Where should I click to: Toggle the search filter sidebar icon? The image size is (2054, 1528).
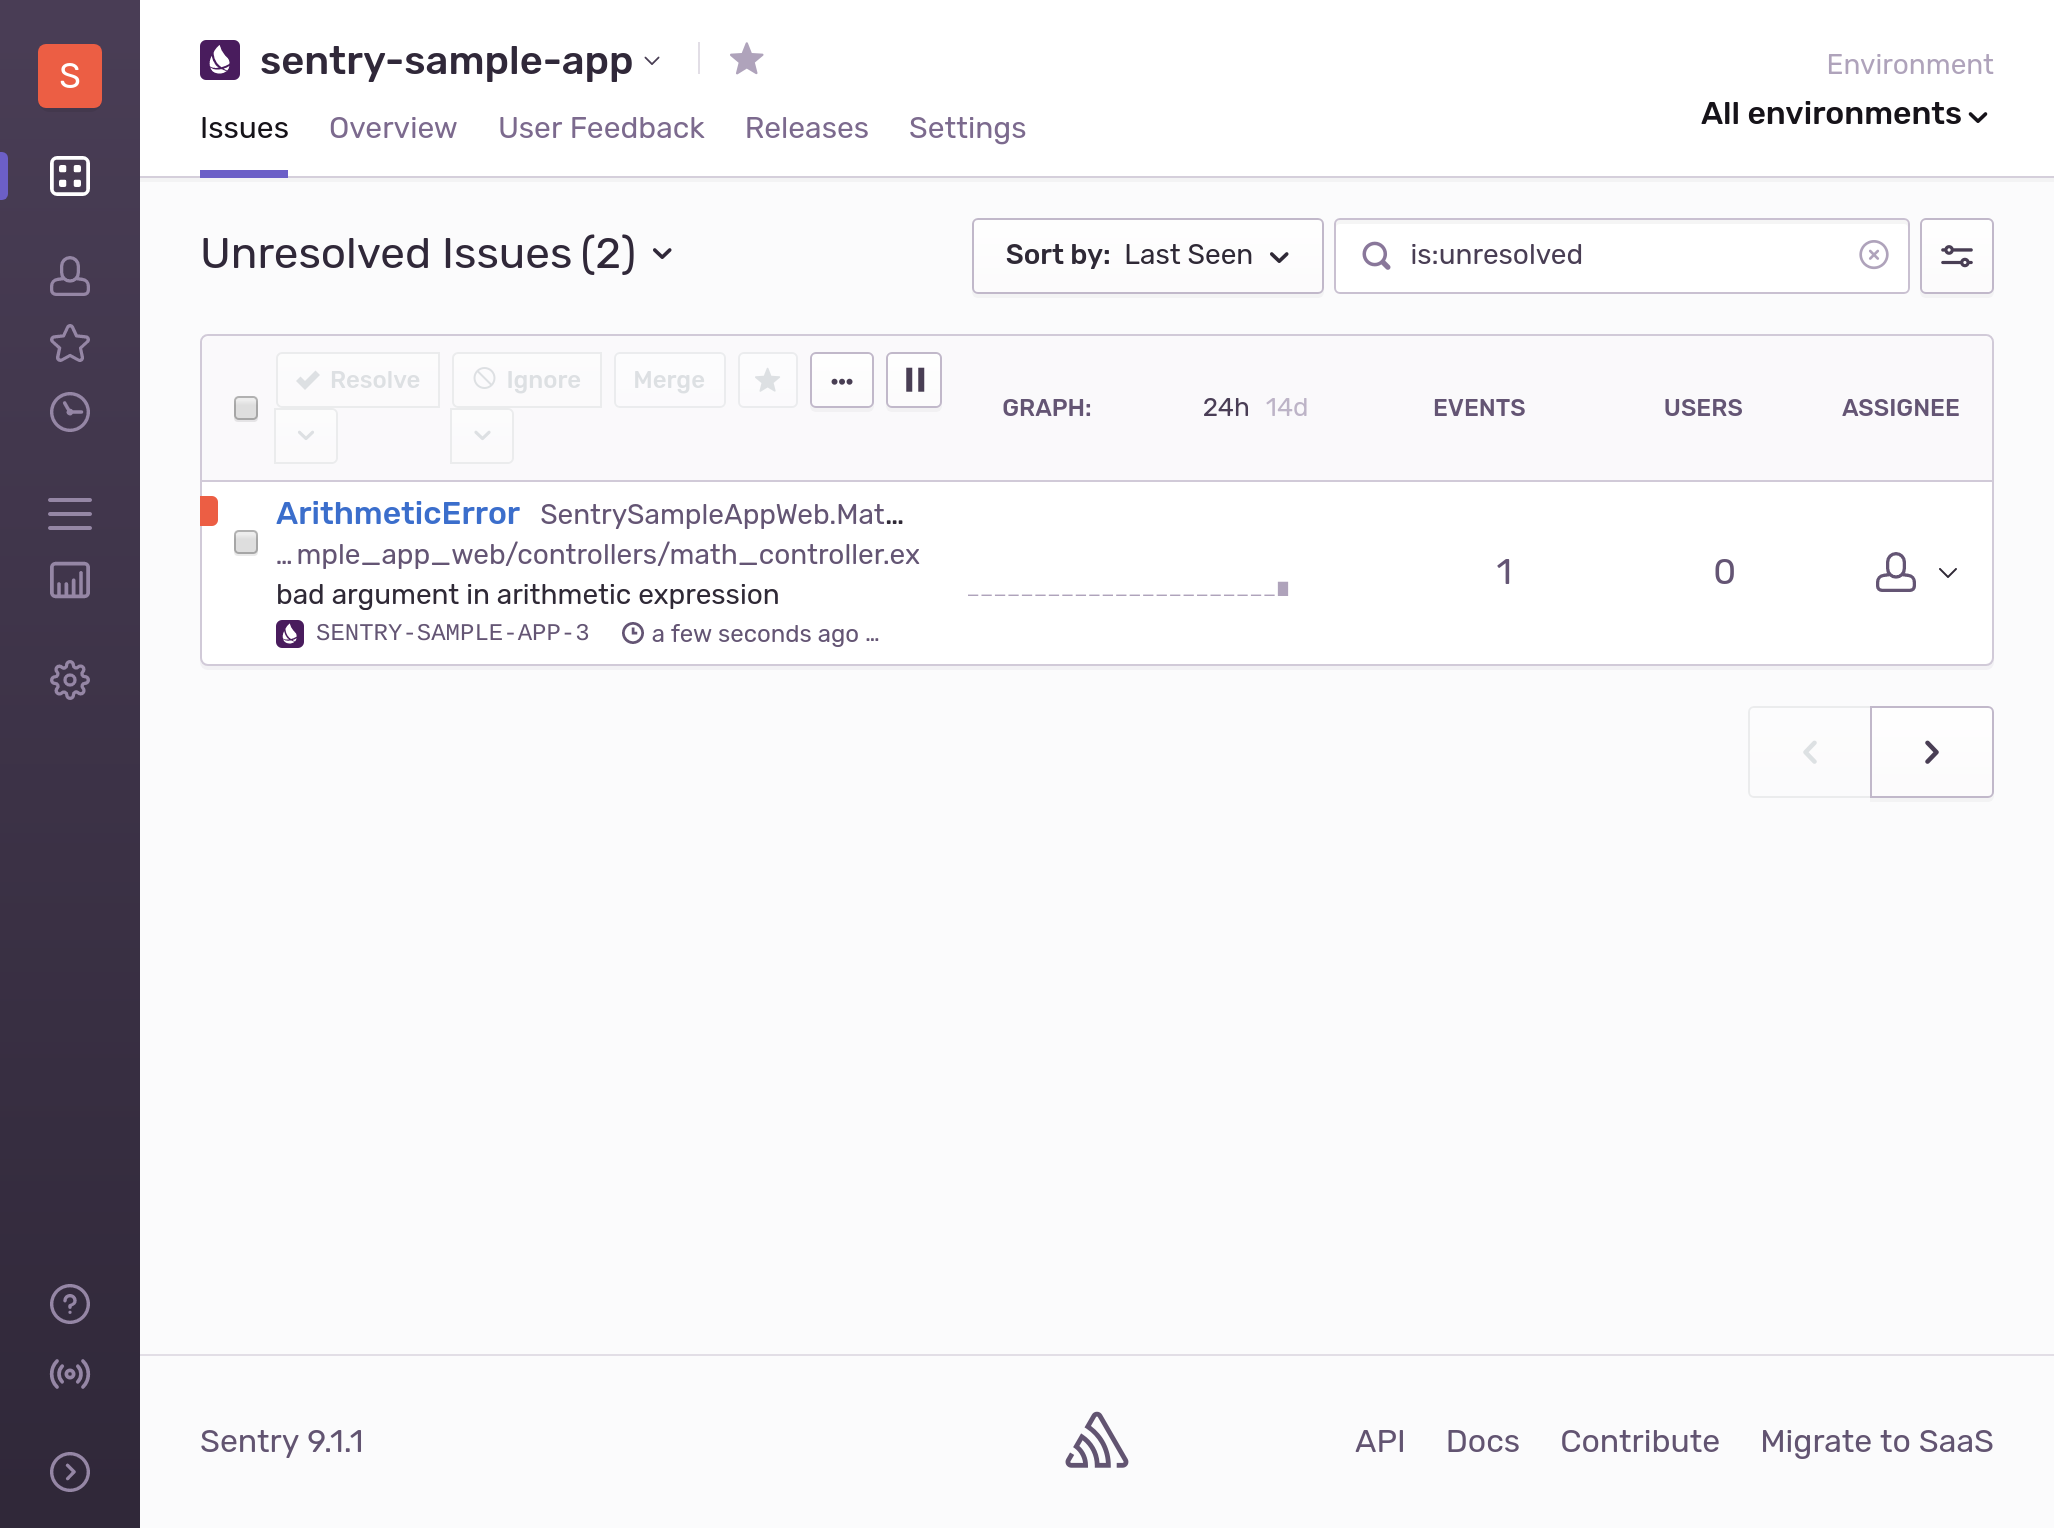[x=1957, y=256]
